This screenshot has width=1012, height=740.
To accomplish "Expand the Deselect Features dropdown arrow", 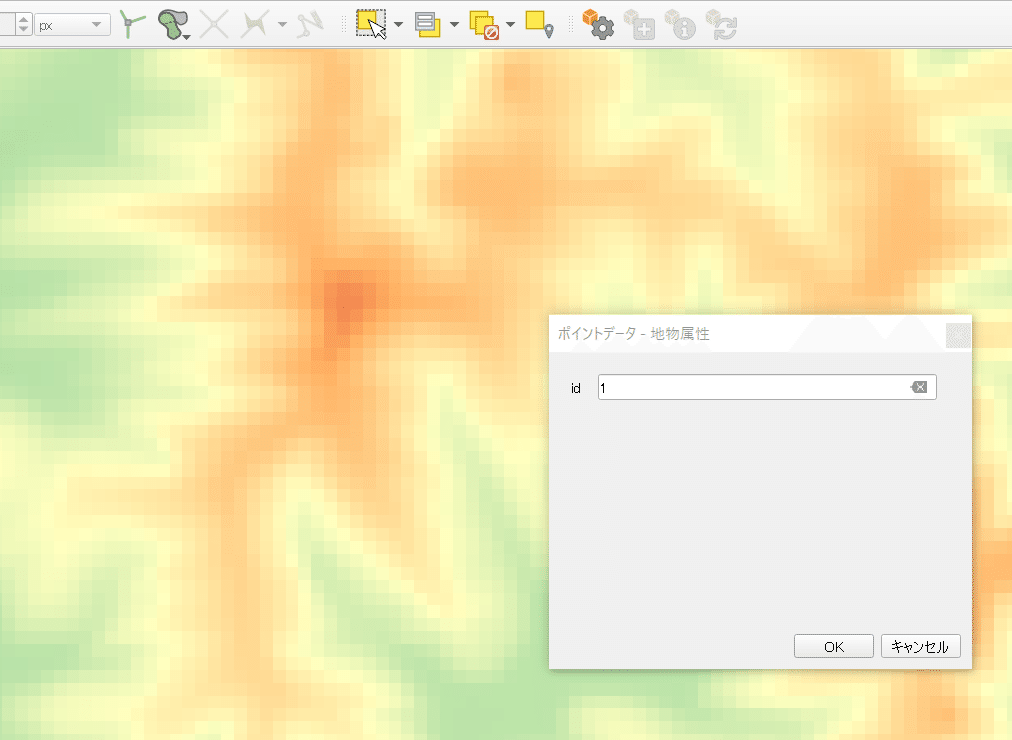I will [x=511, y=25].
